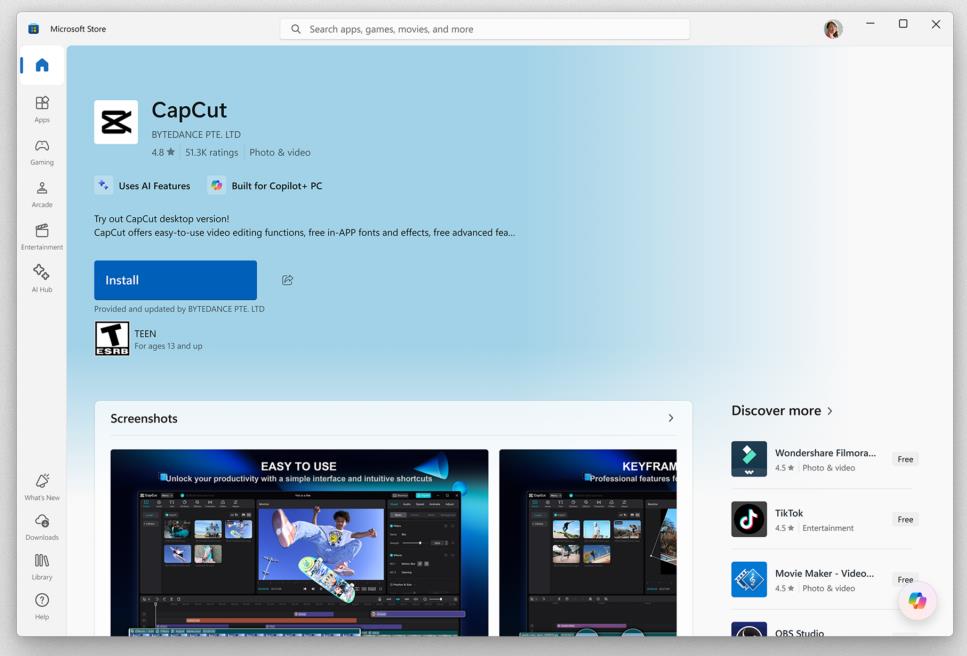This screenshot has height=656, width=967.
Task: Click the ESRB Teen rating badge
Action: (112, 338)
